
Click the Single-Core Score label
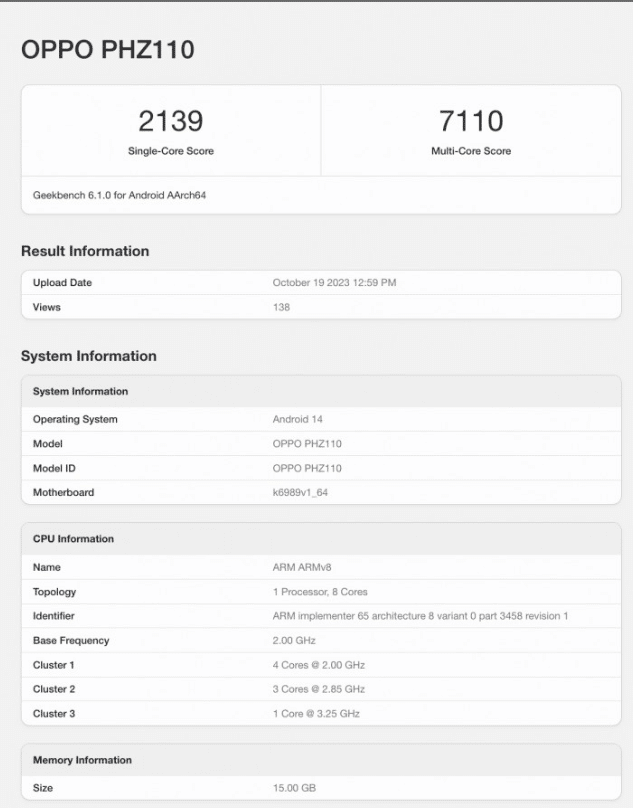pos(171,151)
